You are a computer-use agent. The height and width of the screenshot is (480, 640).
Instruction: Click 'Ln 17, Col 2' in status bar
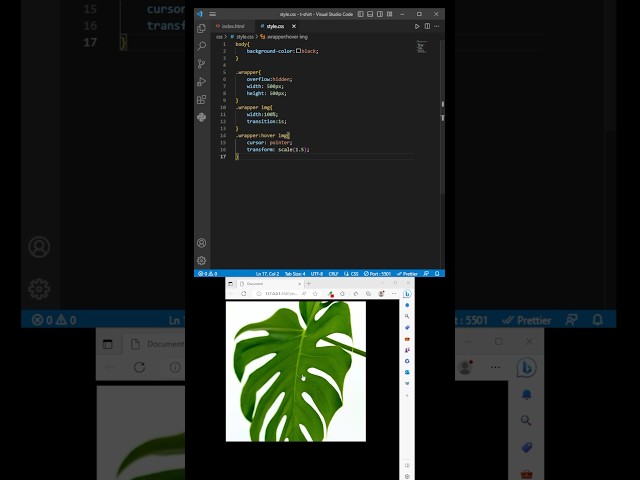(x=267, y=273)
